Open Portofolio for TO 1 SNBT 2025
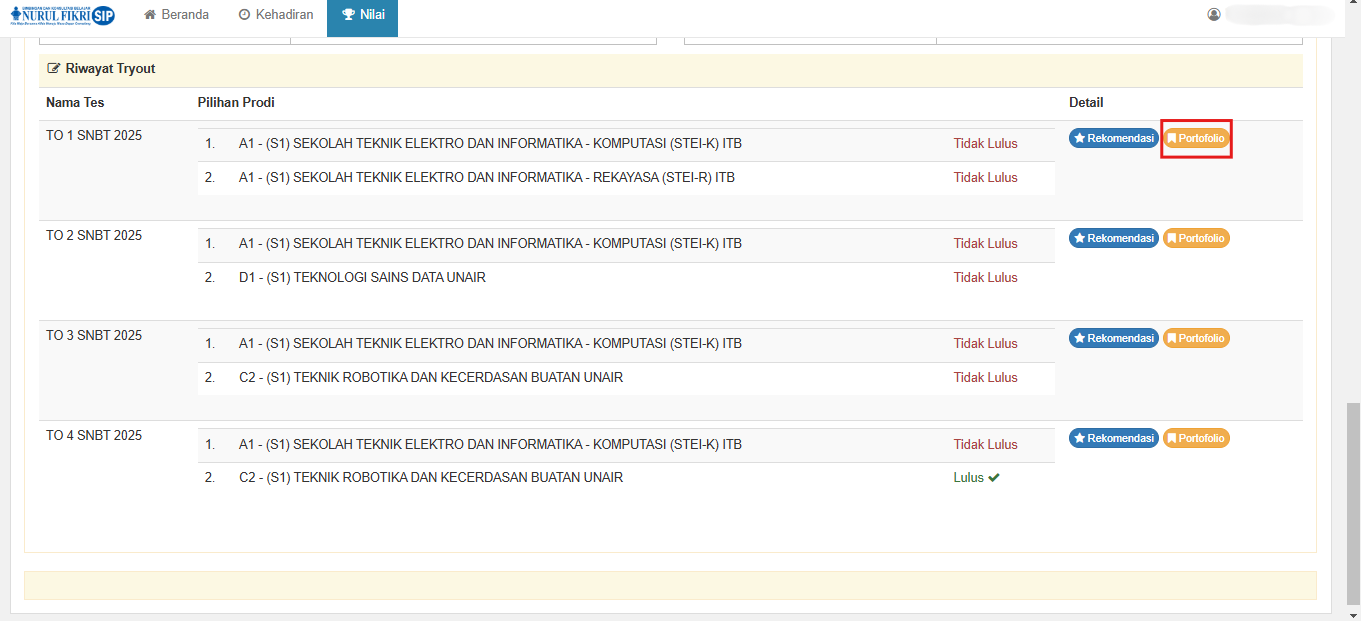This screenshot has height=621, width=1361. pyautogui.click(x=1196, y=138)
